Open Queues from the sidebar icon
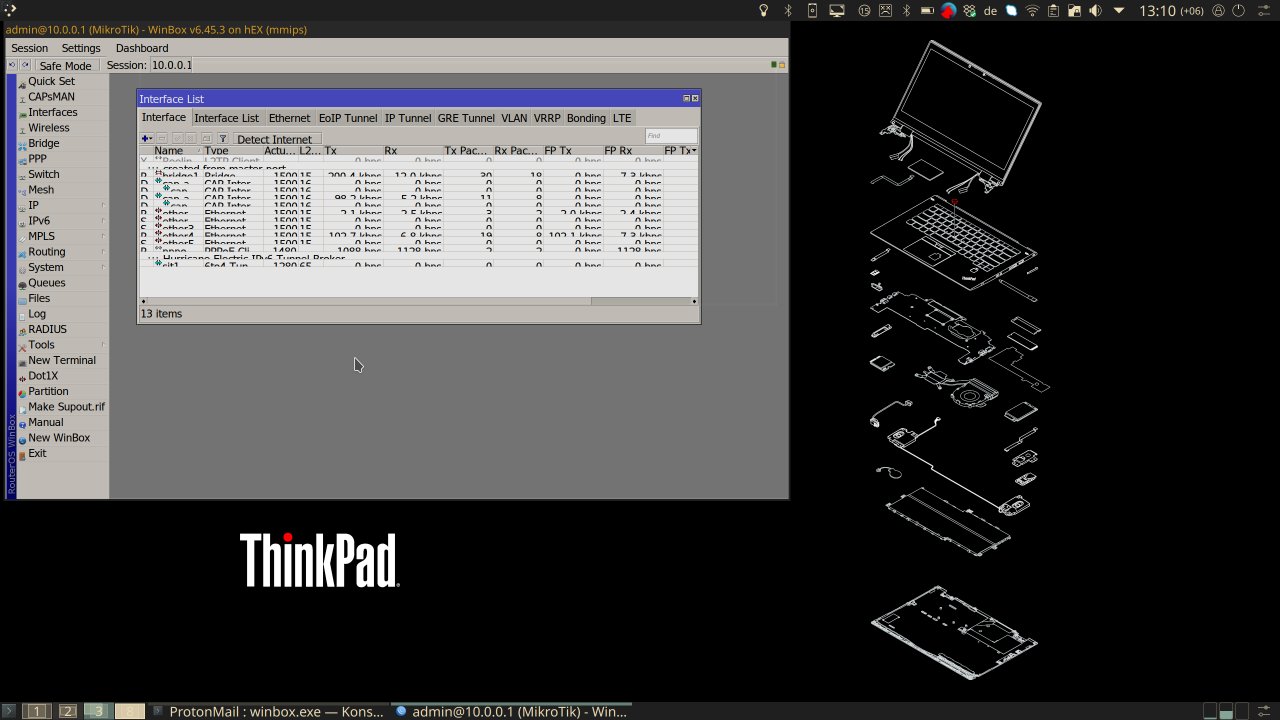 (22, 283)
